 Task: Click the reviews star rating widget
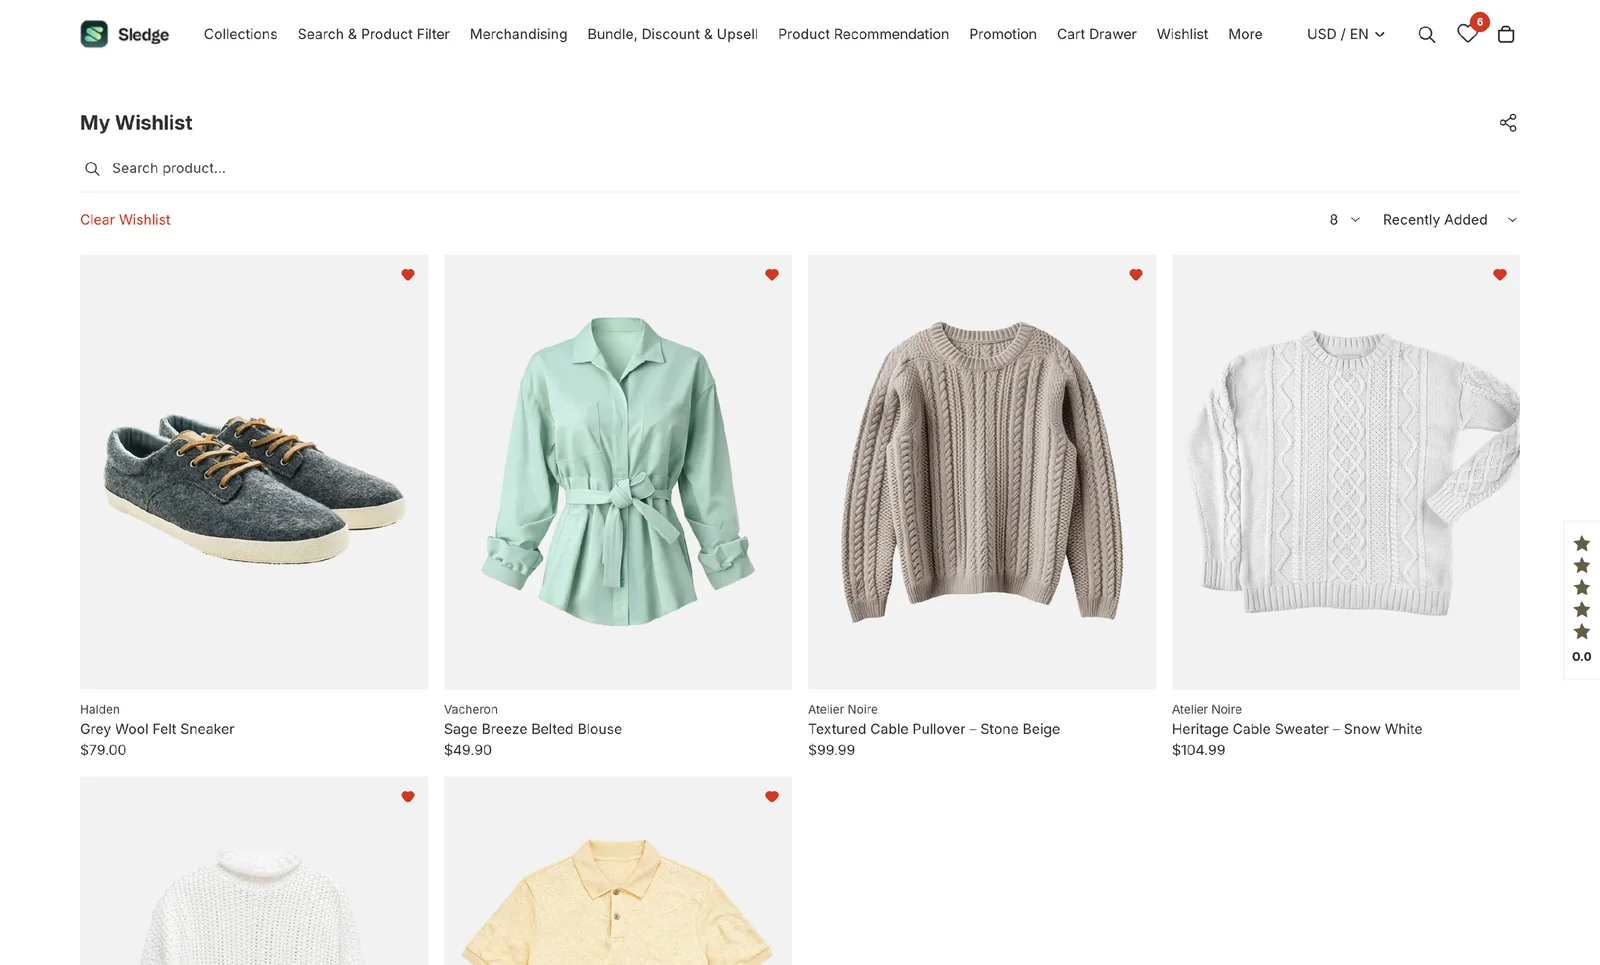(1582, 600)
